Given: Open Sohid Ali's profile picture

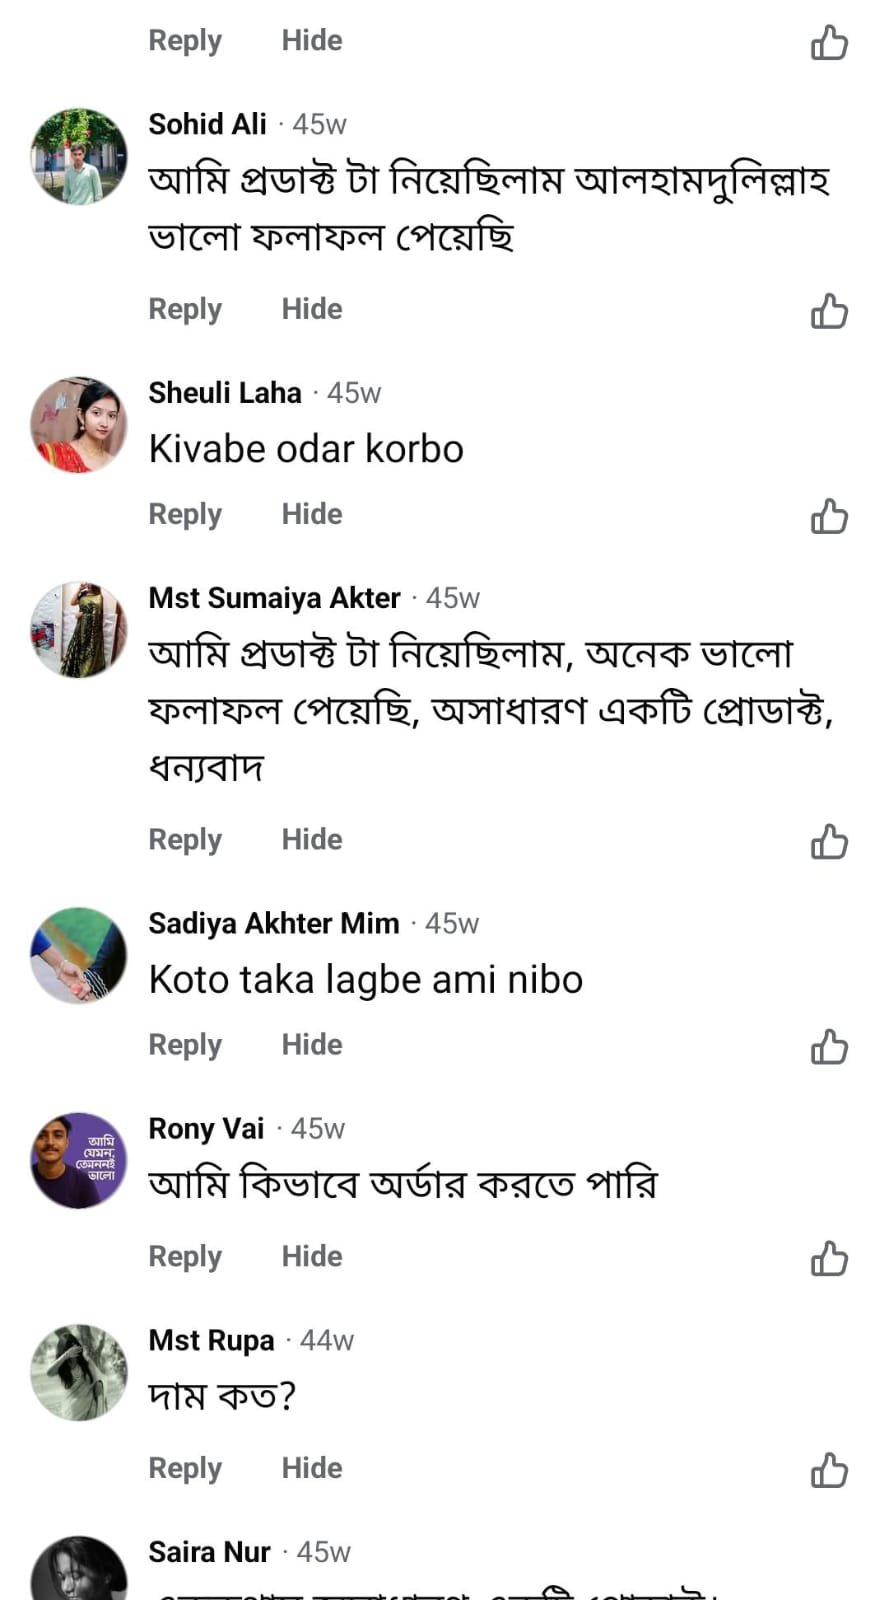Looking at the screenshot, I should [79, 156].
